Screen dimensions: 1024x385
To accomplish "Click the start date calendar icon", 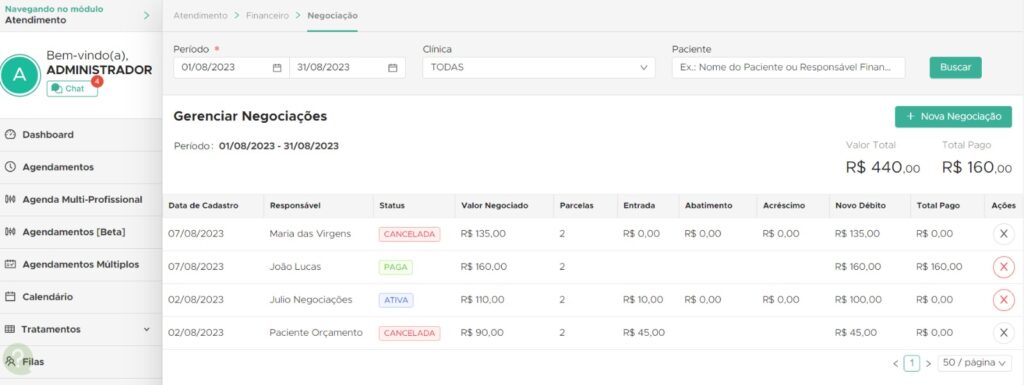I will [277, 67].
